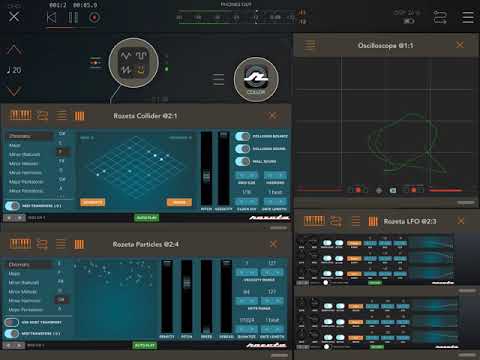Adjust the Velocity slider in Collider
The image size is (480, 360).
click(x=224, y=168)
